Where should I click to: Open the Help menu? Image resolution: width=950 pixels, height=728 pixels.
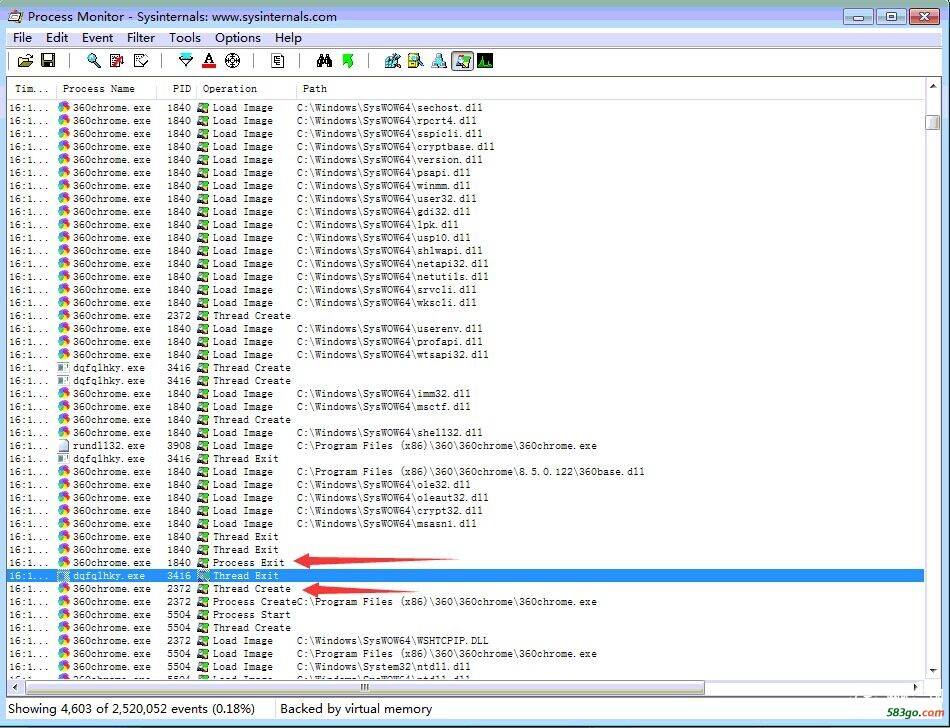pyautogui.click(x=288, y=38)
